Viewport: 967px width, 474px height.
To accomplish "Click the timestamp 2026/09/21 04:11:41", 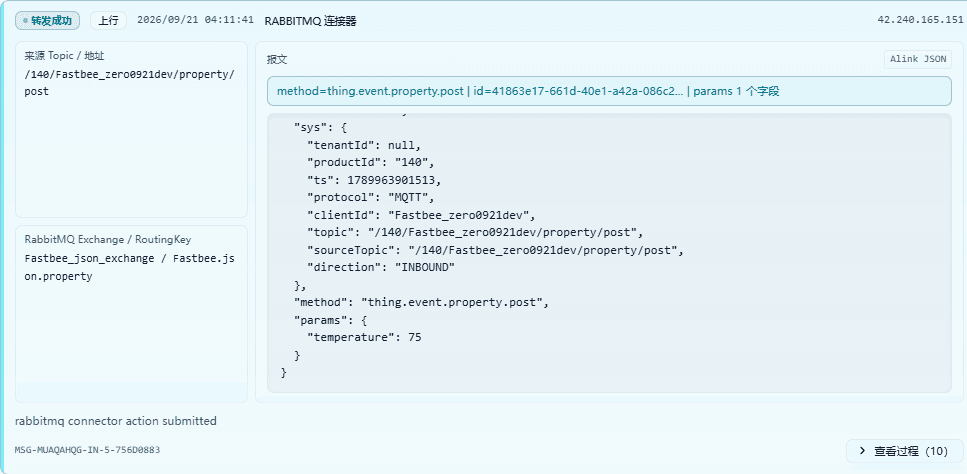I will coord(195,20).
